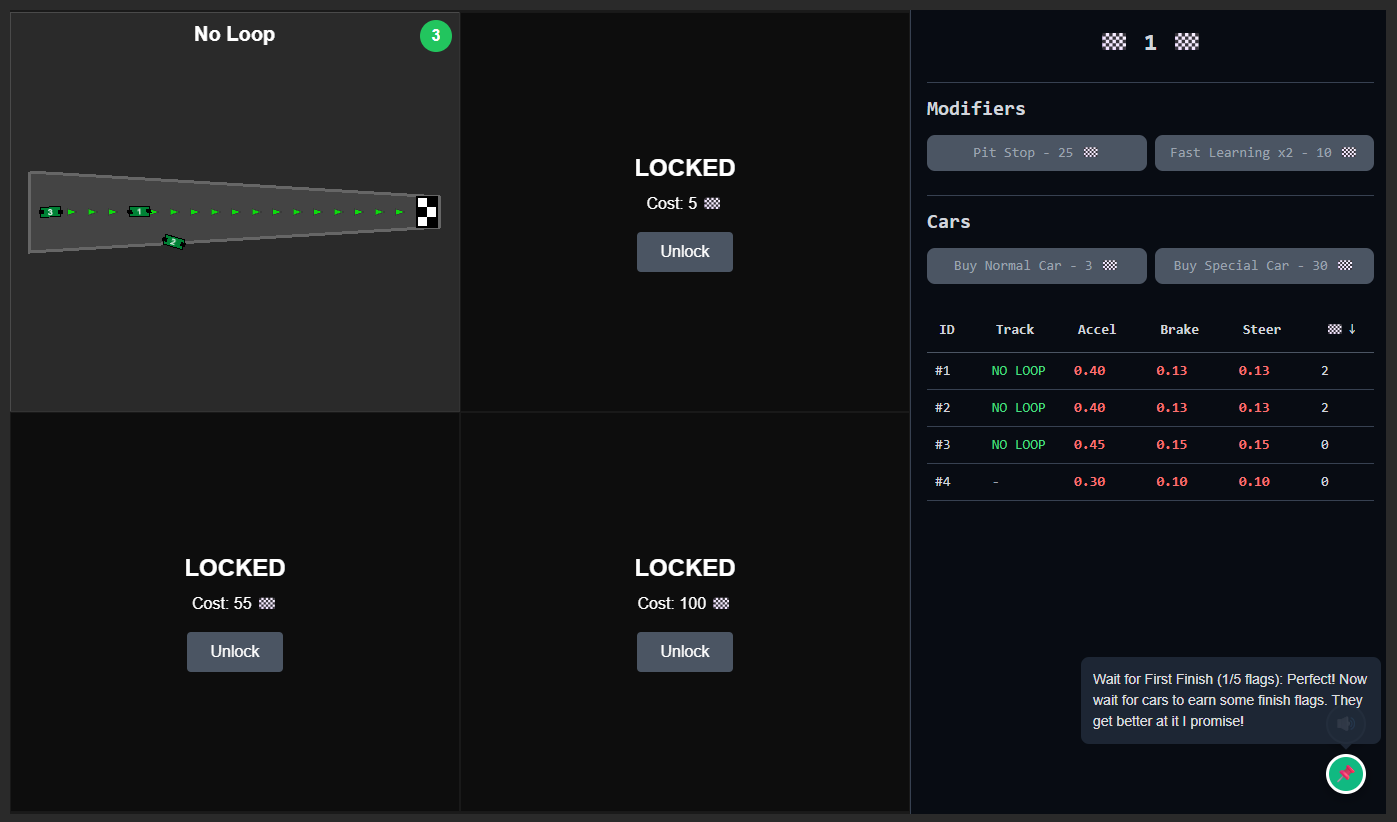Select car number 3 on the track
The height and width of the screenshot is (822, 1397).
click(x=50, y=212)
